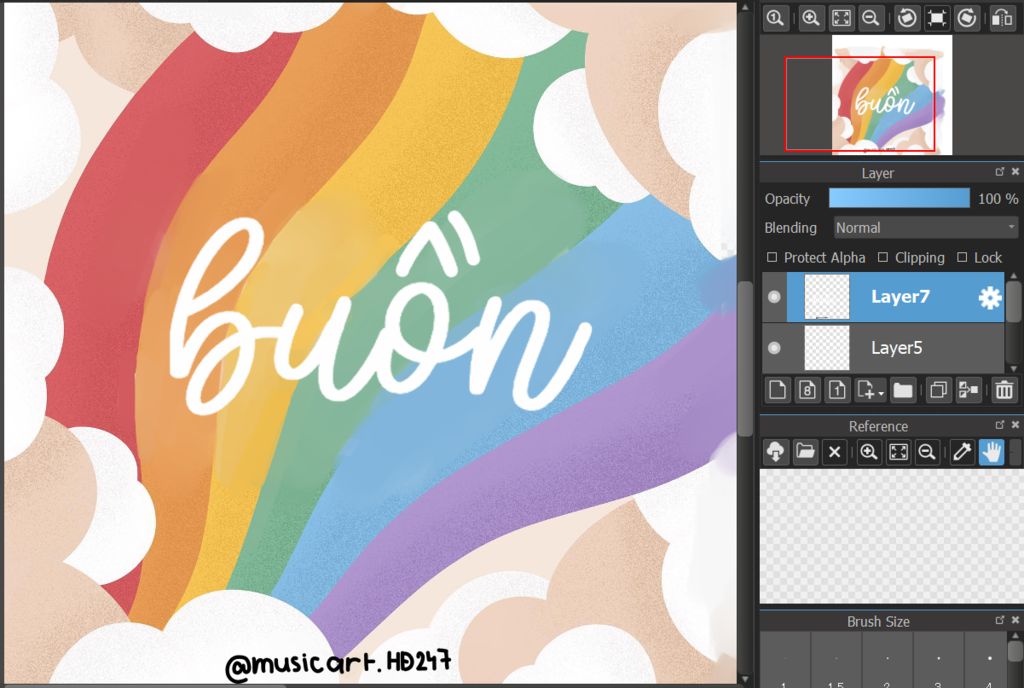Click the Navigator preview thumbnail

(x=891, y=95)
